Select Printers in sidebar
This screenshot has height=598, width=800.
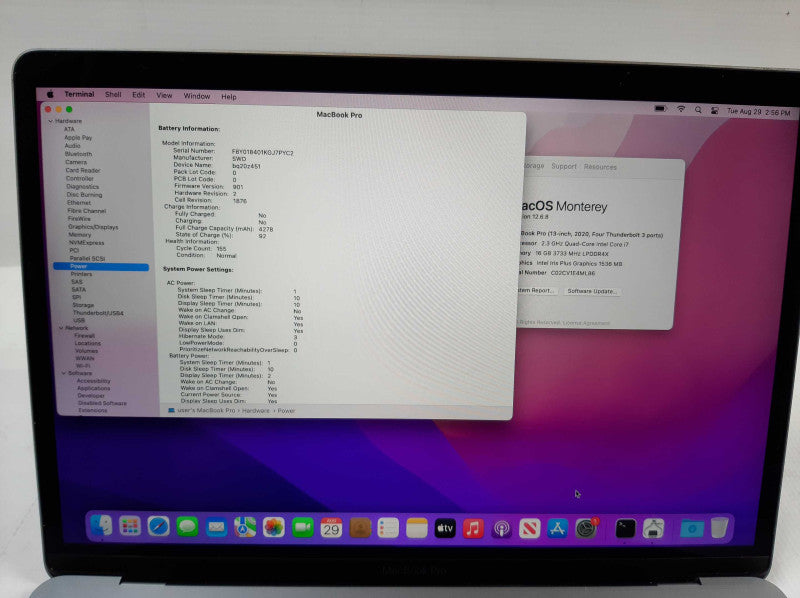pyautogui.click(x=81, y=274)
